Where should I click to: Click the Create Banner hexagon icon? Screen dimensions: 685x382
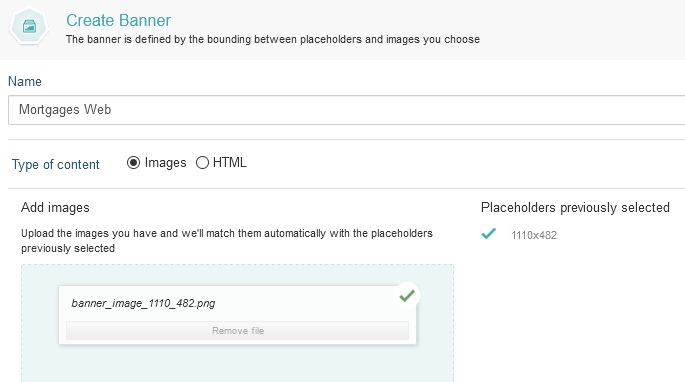click(x=29, y=27)
